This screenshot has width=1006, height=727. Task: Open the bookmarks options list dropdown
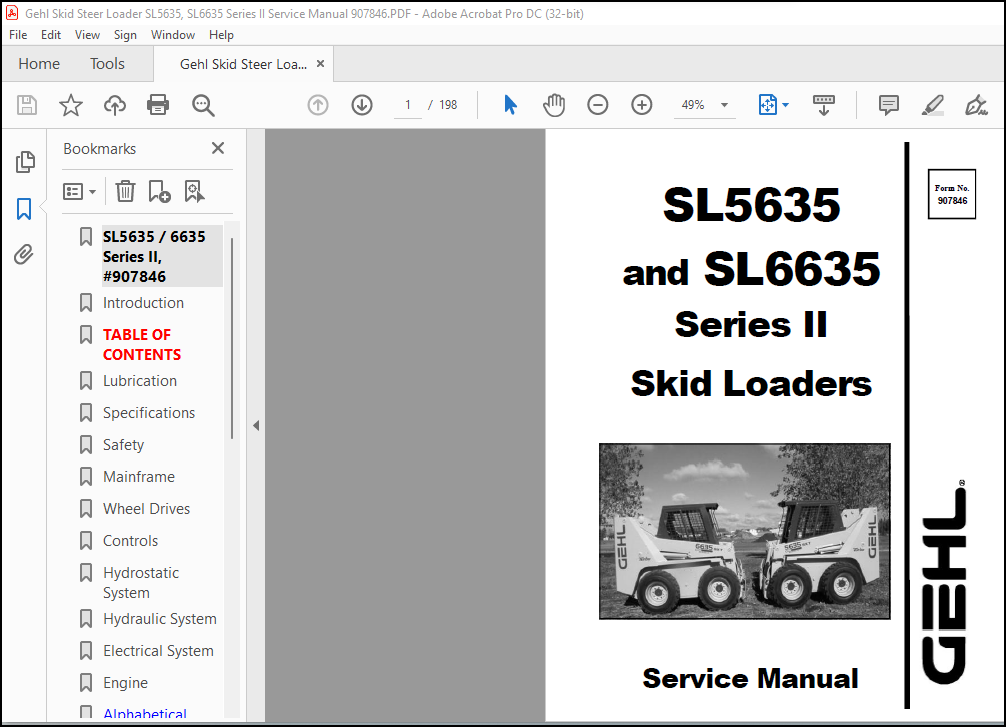click(x=80, y=191)
